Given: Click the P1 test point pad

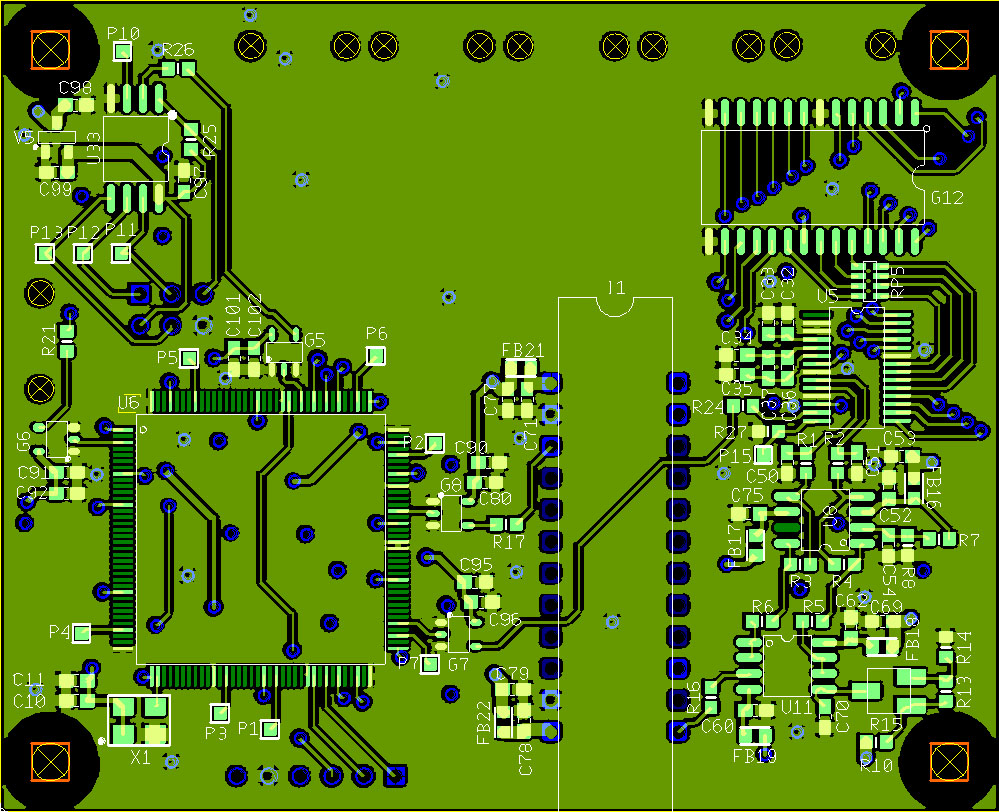Looking at the screenshot, I should click(x=269, y=729).
